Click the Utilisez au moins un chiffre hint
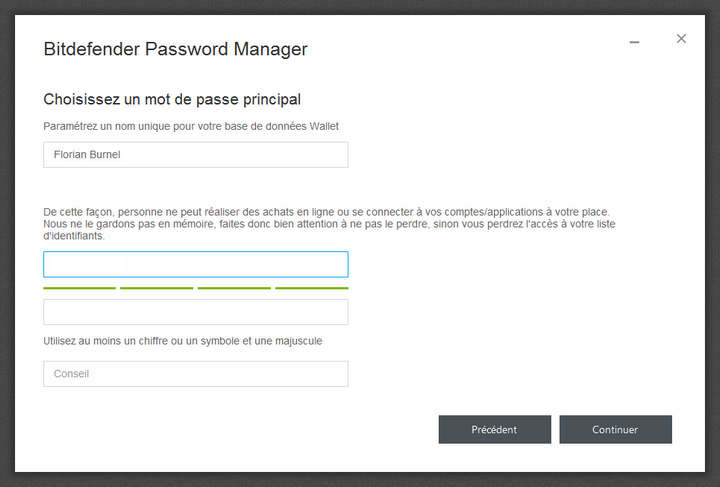Screen dimensions: 720x487 click(x=182, y=341)
